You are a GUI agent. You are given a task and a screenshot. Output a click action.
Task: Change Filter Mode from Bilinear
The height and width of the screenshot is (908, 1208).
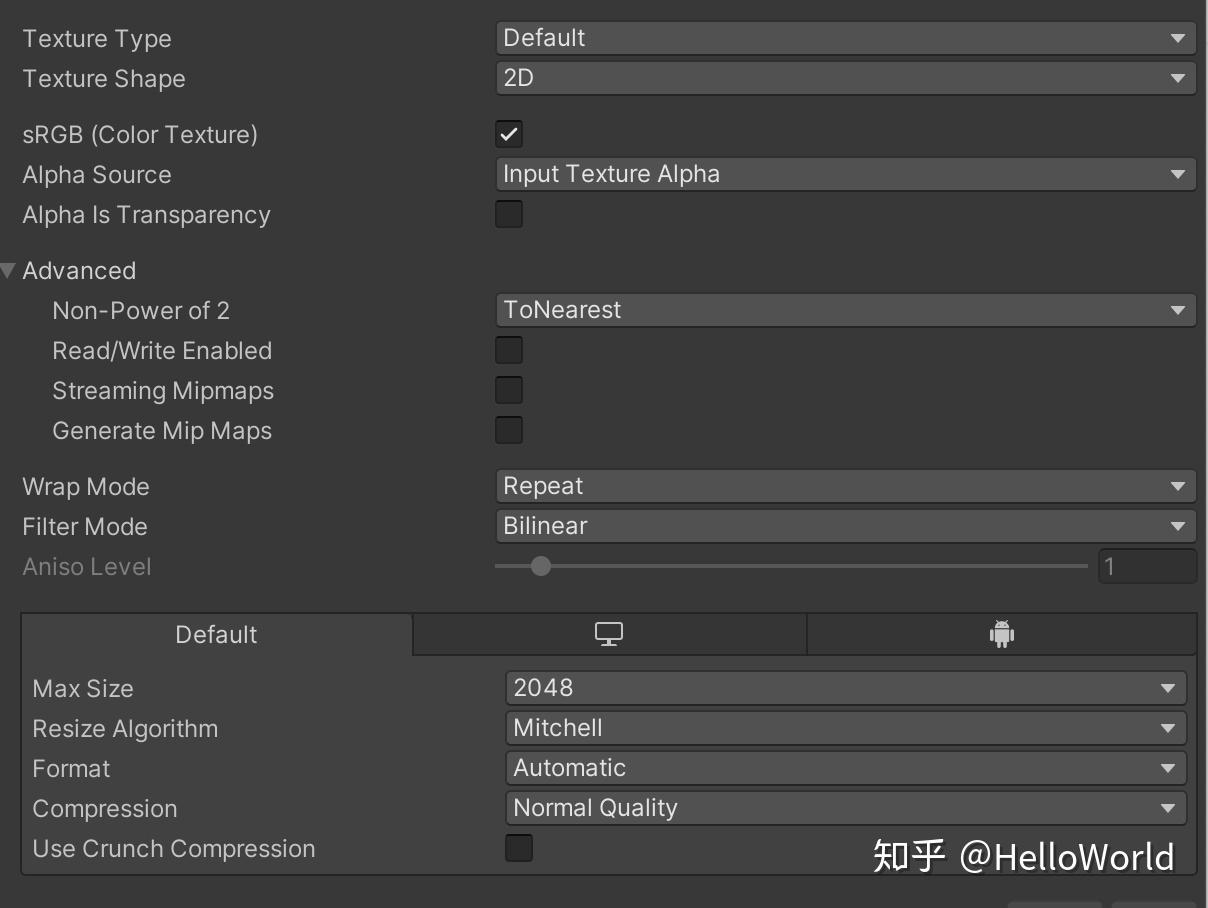[x=845, y=526]
